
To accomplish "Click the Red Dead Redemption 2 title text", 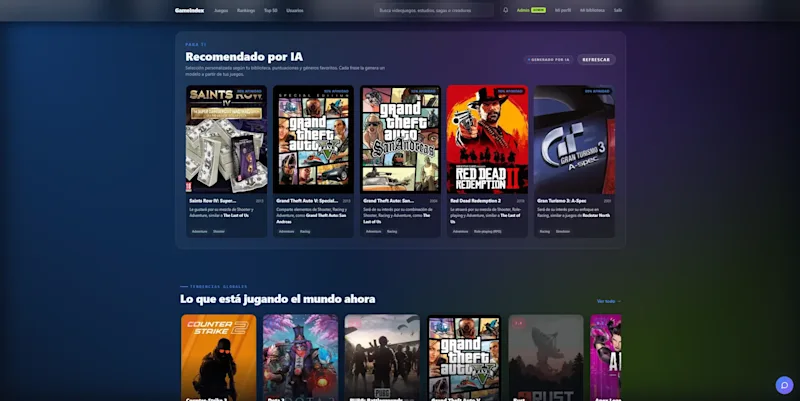I will pyautogui.click(x=475, y=201).
